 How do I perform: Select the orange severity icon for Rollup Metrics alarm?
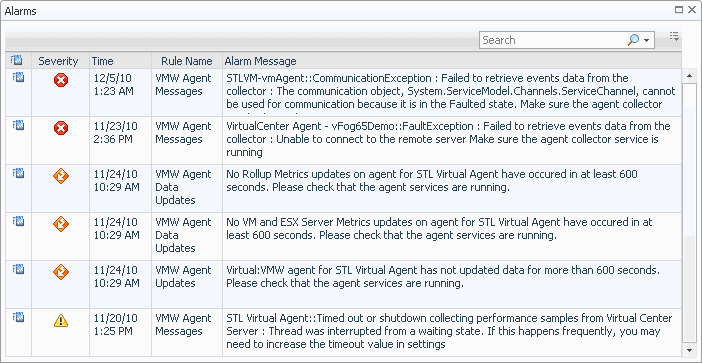[x=60, y=176]
